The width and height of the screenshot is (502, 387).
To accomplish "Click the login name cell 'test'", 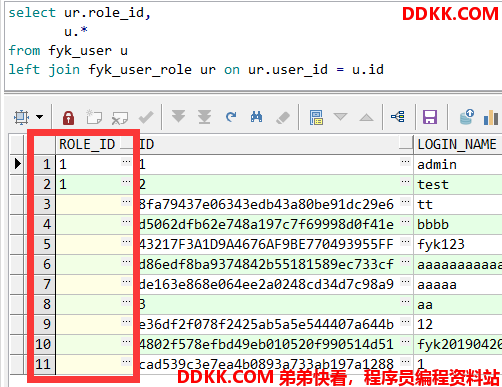I will [458, 185].
